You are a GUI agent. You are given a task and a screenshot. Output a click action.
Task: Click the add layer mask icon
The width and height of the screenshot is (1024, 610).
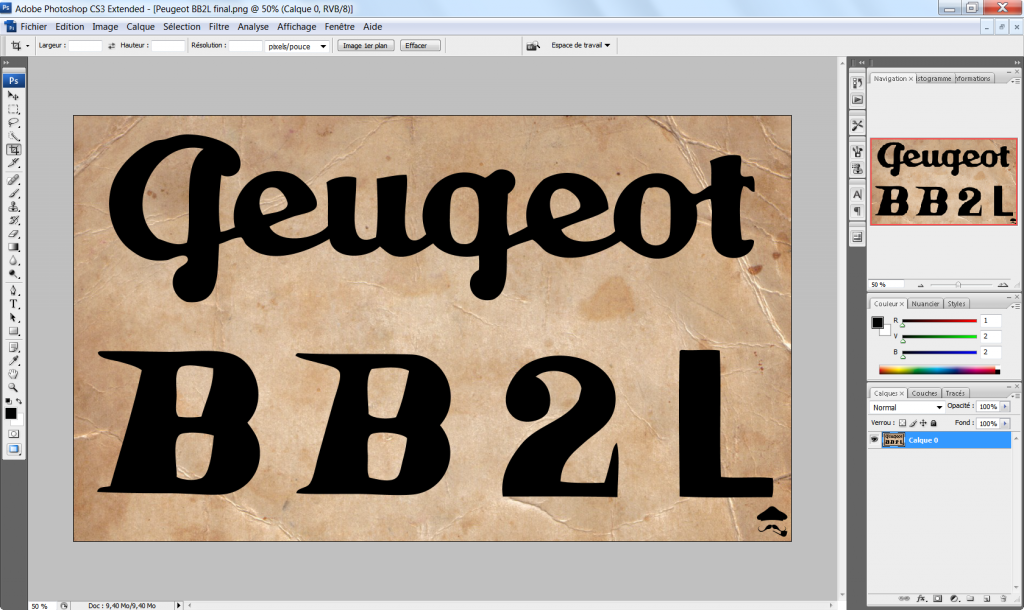(938, 598)
